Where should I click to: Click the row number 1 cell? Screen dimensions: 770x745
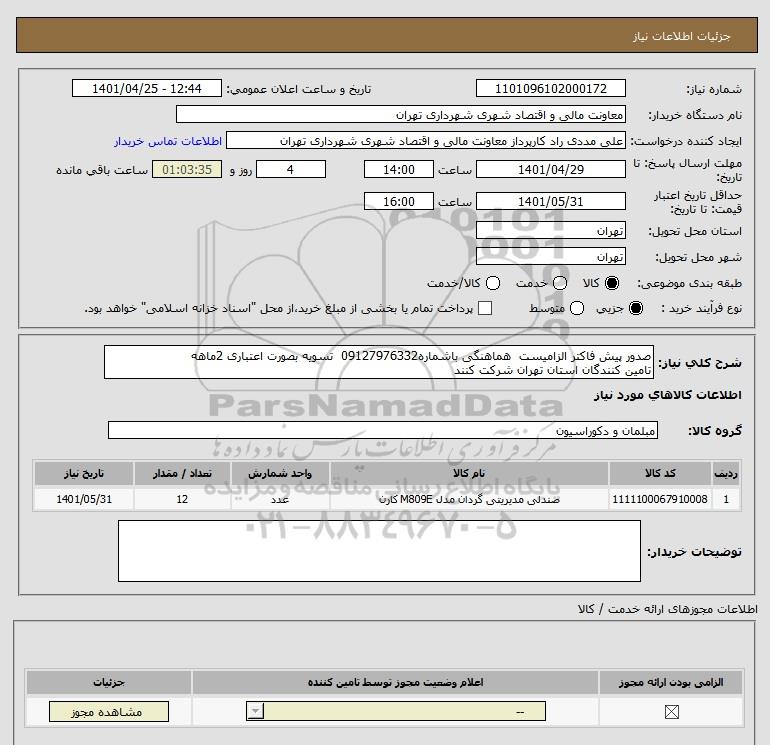726,499
